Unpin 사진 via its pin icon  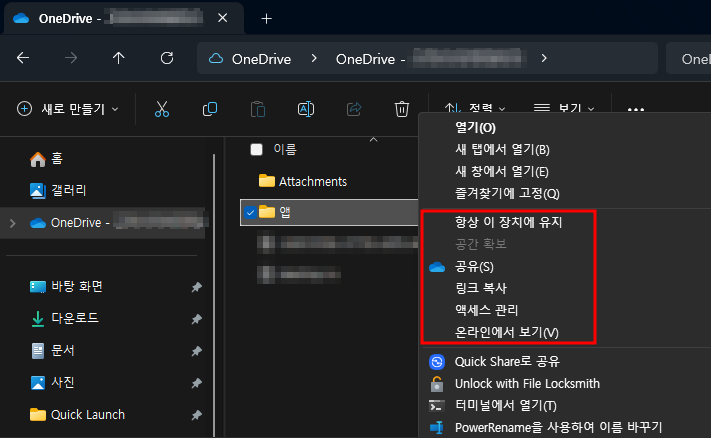pos(196,383)
